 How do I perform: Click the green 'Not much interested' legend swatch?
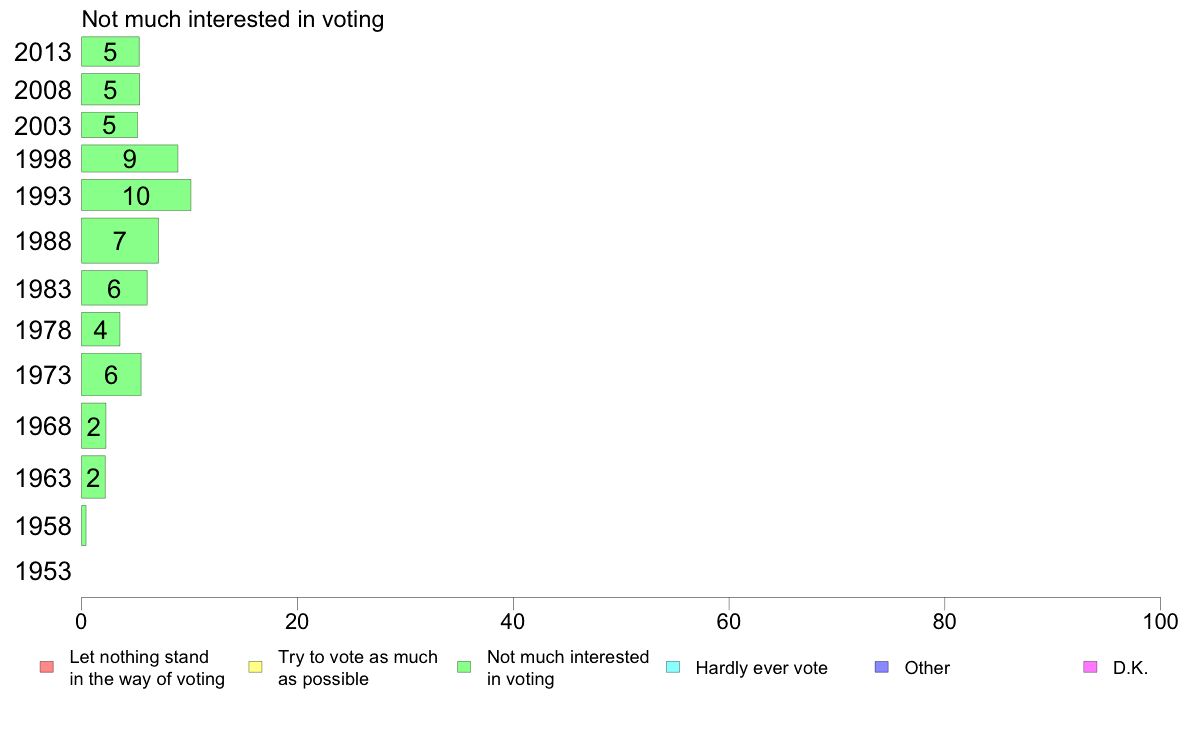pyautogui.click(x=464, y=667)
